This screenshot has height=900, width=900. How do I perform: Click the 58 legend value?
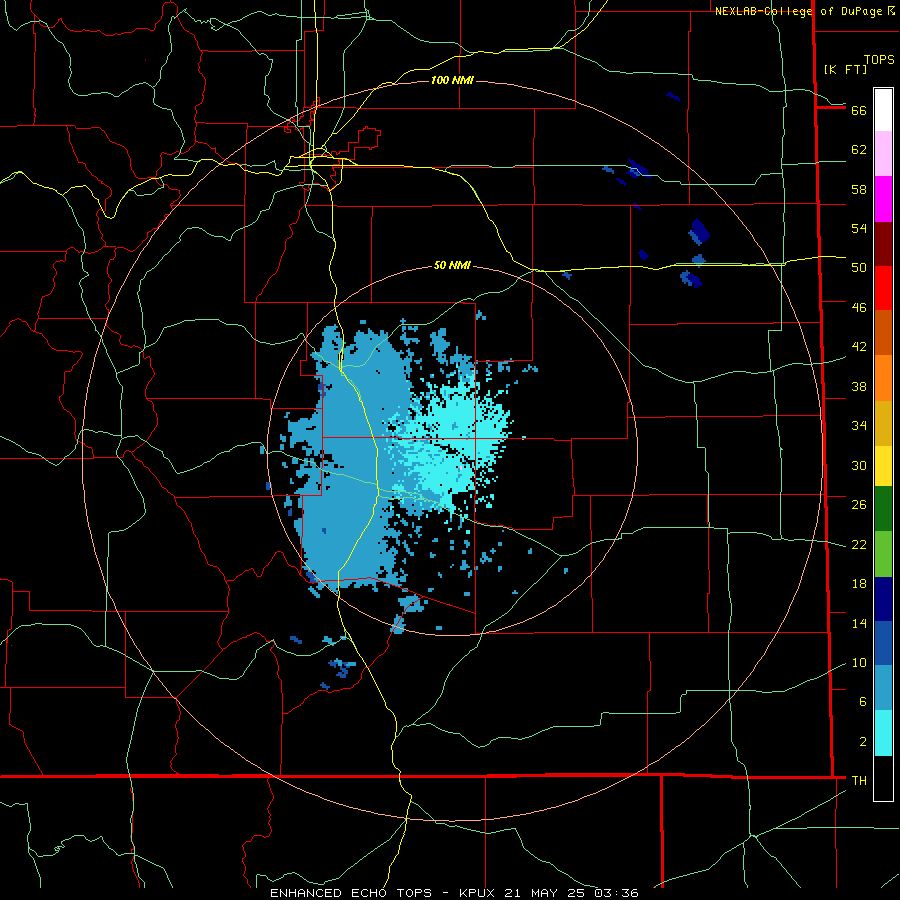tap(859, 189)
